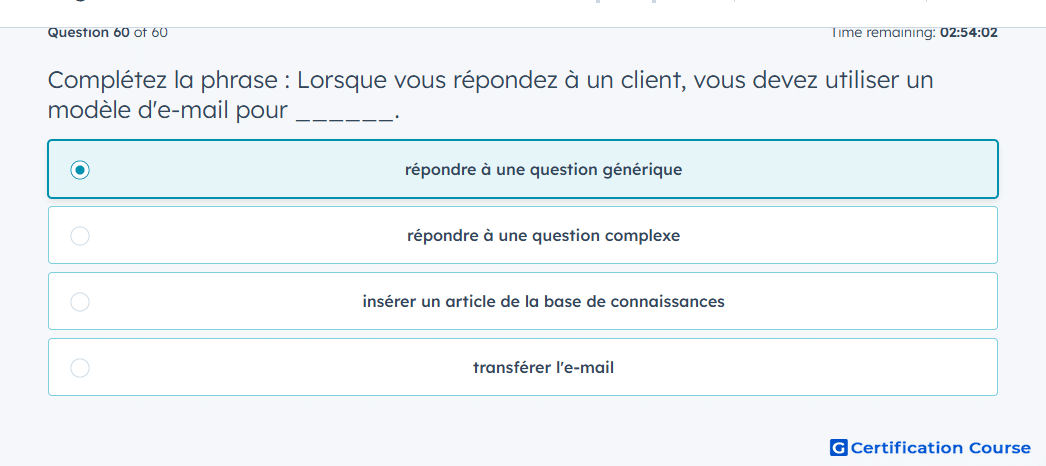Click the 02:54:02 countdown timer
This screenshot has height=466, width=1046.
point(969,33)
